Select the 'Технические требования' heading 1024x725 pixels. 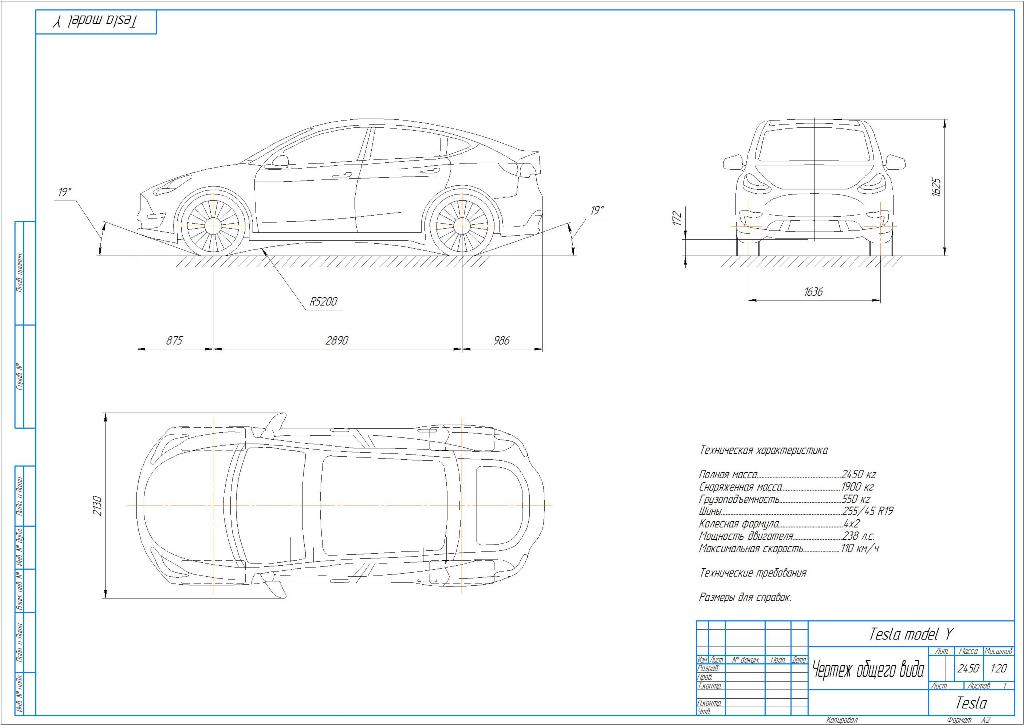[x=753, y=573]
